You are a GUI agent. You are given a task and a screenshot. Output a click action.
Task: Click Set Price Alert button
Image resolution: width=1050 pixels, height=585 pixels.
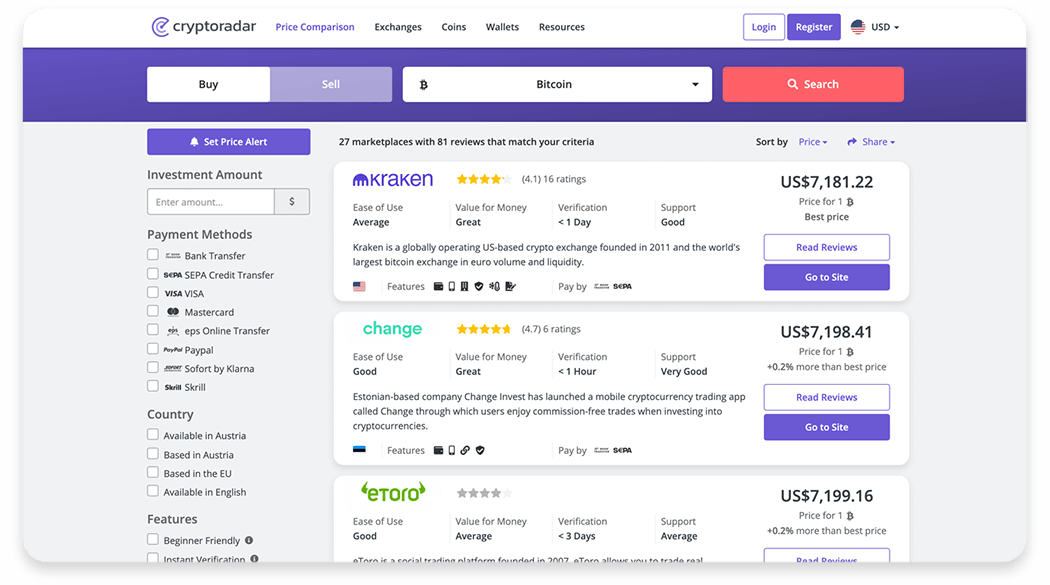(x=228, y=142)
